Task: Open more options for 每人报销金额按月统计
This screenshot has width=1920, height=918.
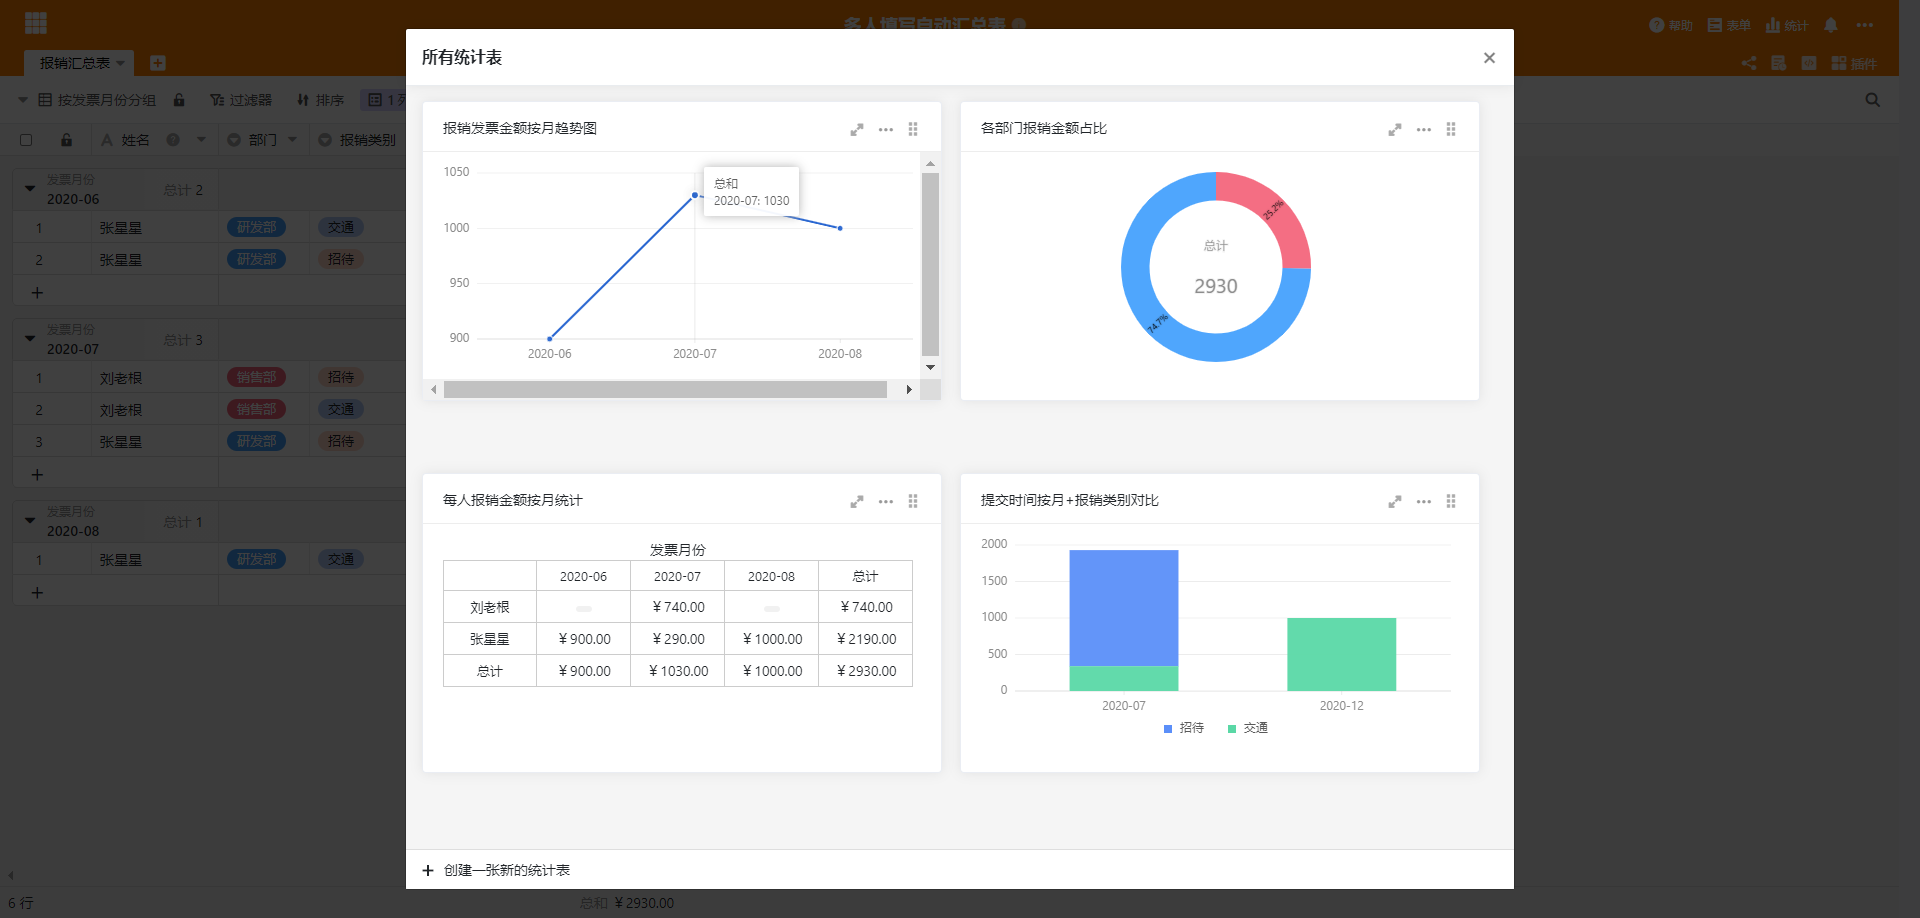Action: tap(886, 501)
